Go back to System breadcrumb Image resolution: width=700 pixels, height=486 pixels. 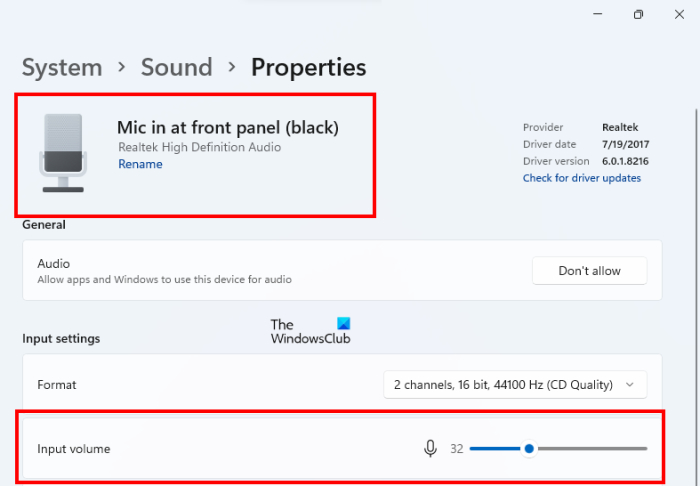62,68
